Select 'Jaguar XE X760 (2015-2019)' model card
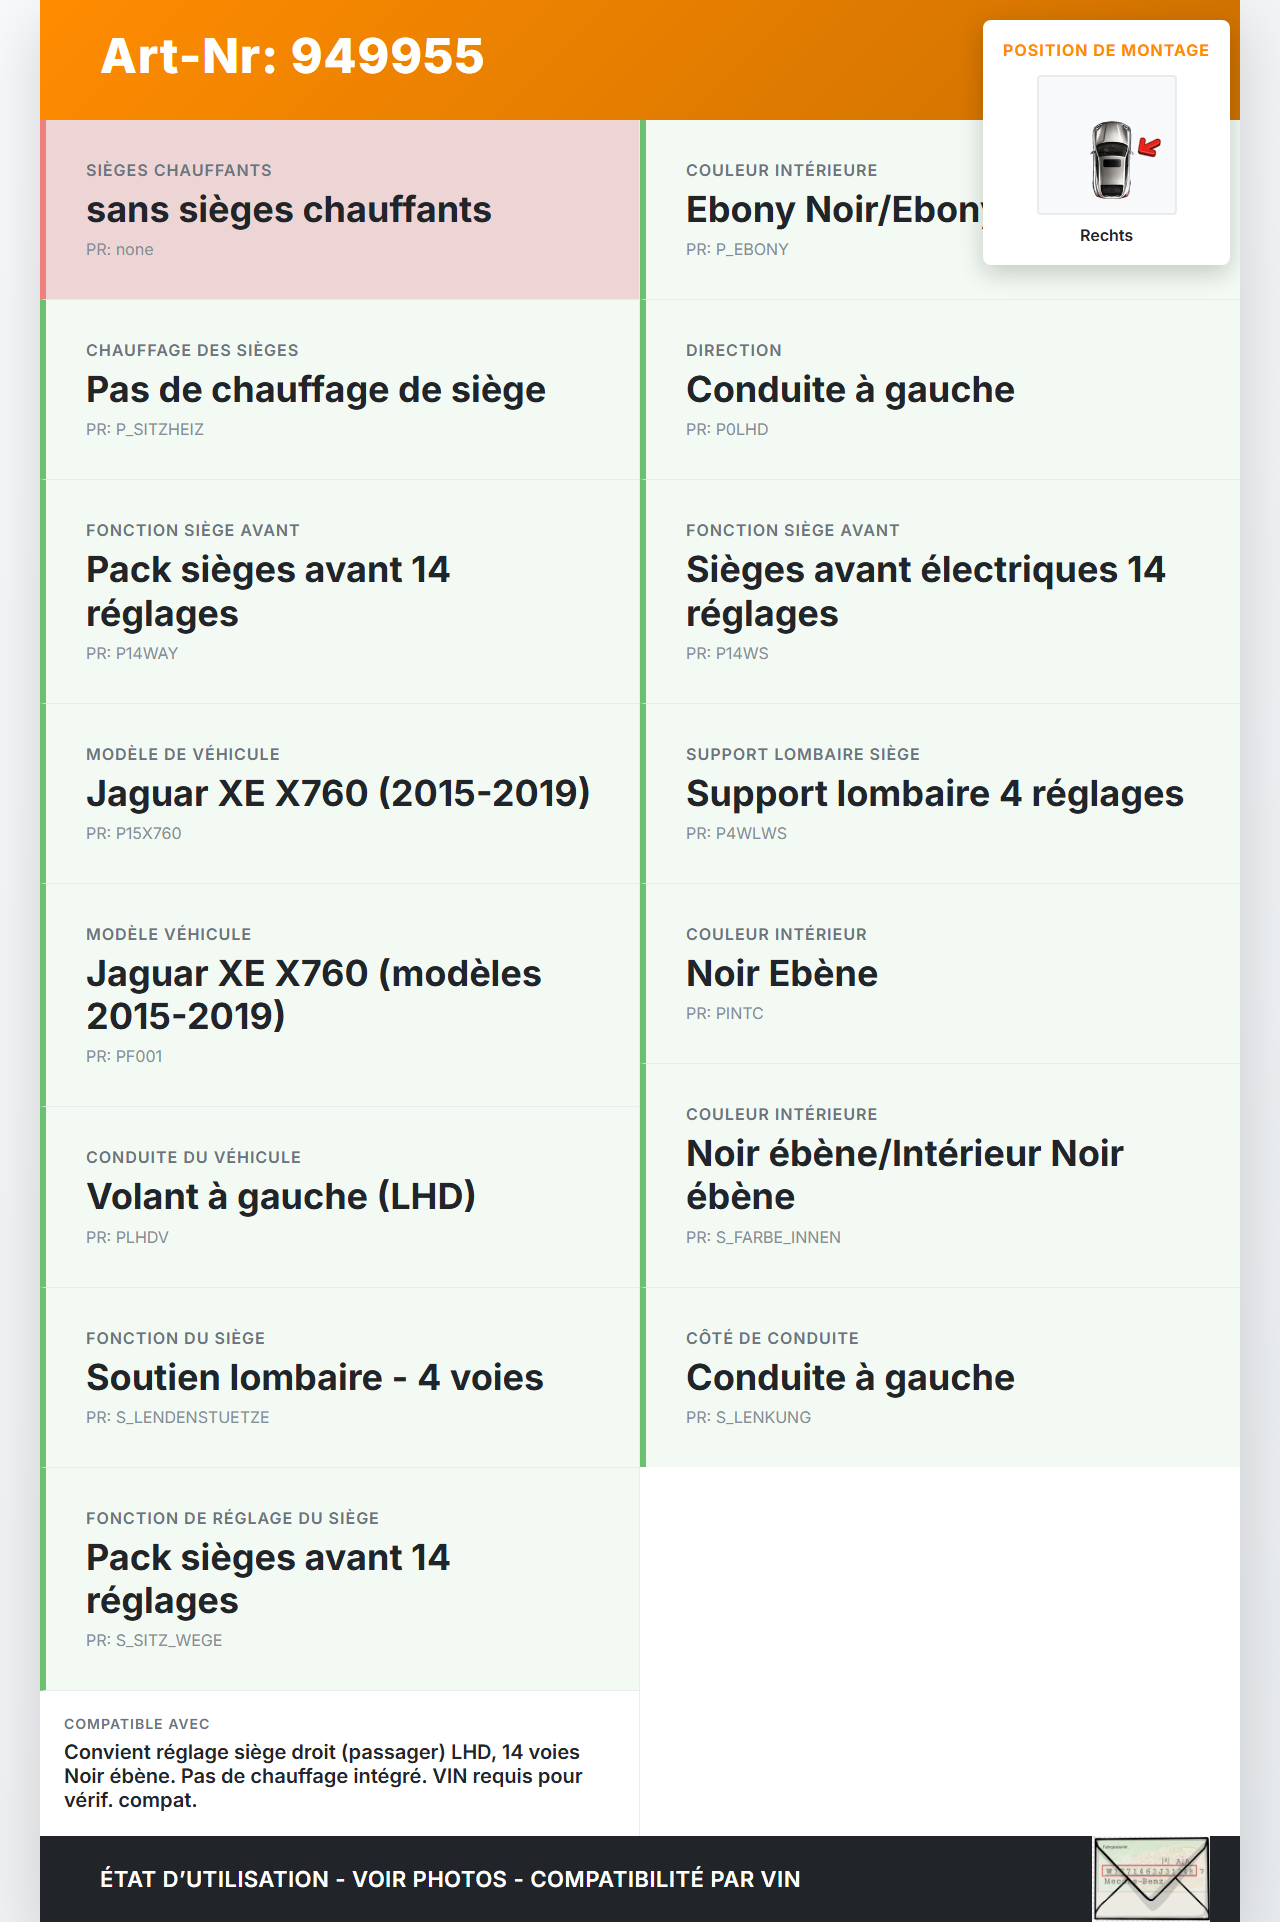The height and width of the screenshot is (1923, 1280). (340, 794)
